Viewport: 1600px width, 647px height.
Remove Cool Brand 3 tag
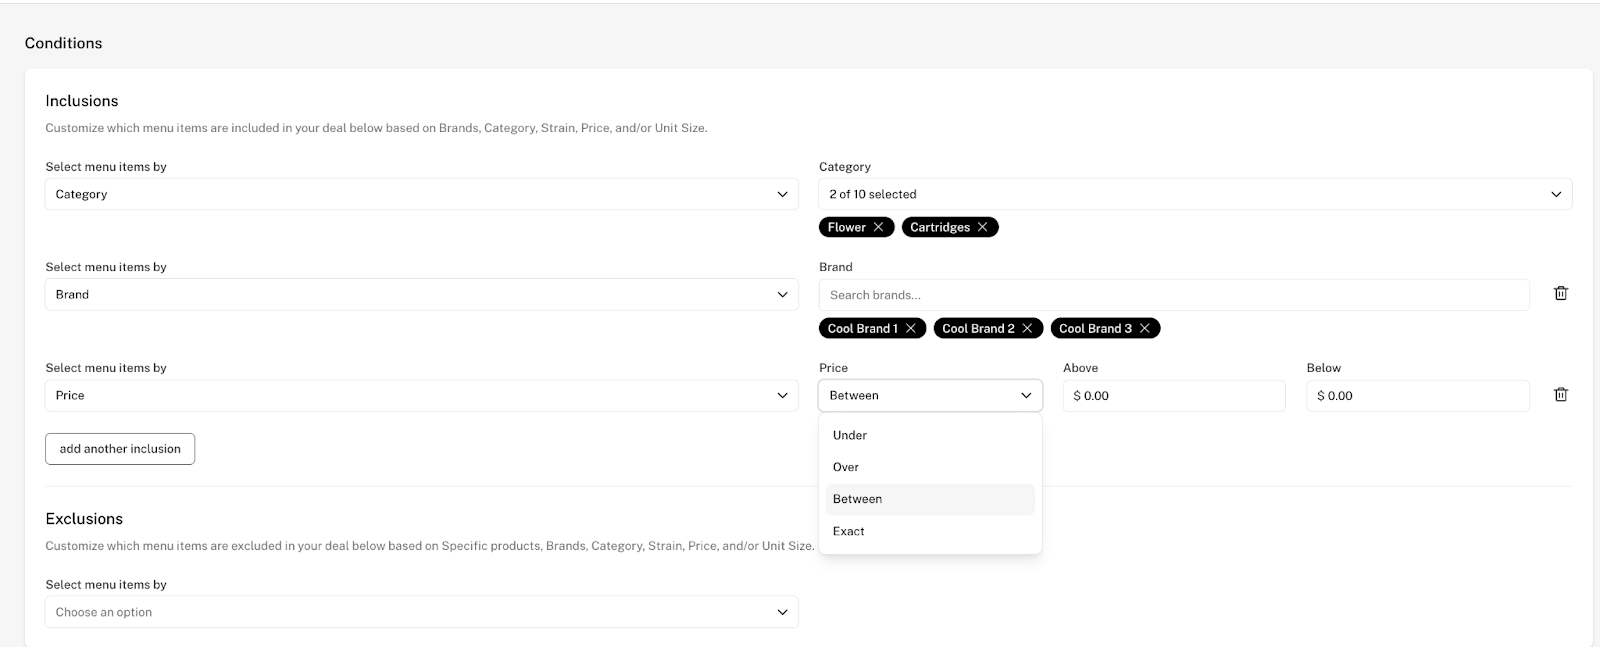click(x=1144, y=328)
